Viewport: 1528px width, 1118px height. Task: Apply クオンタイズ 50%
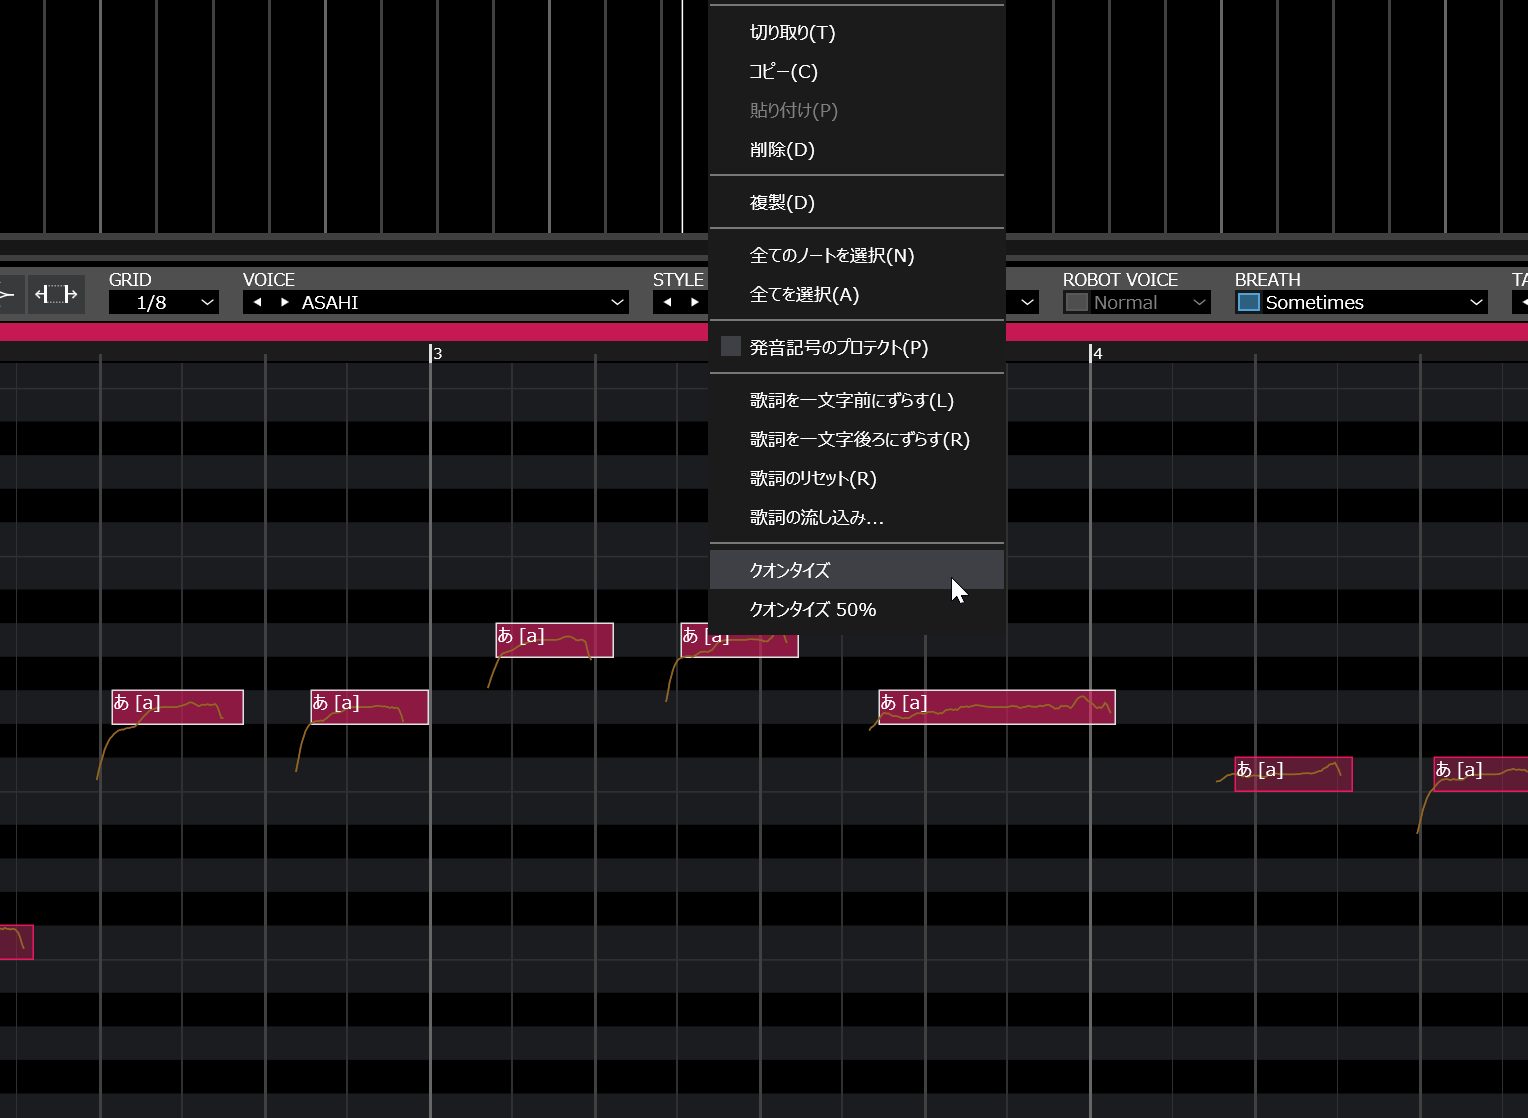pos(857,609)
